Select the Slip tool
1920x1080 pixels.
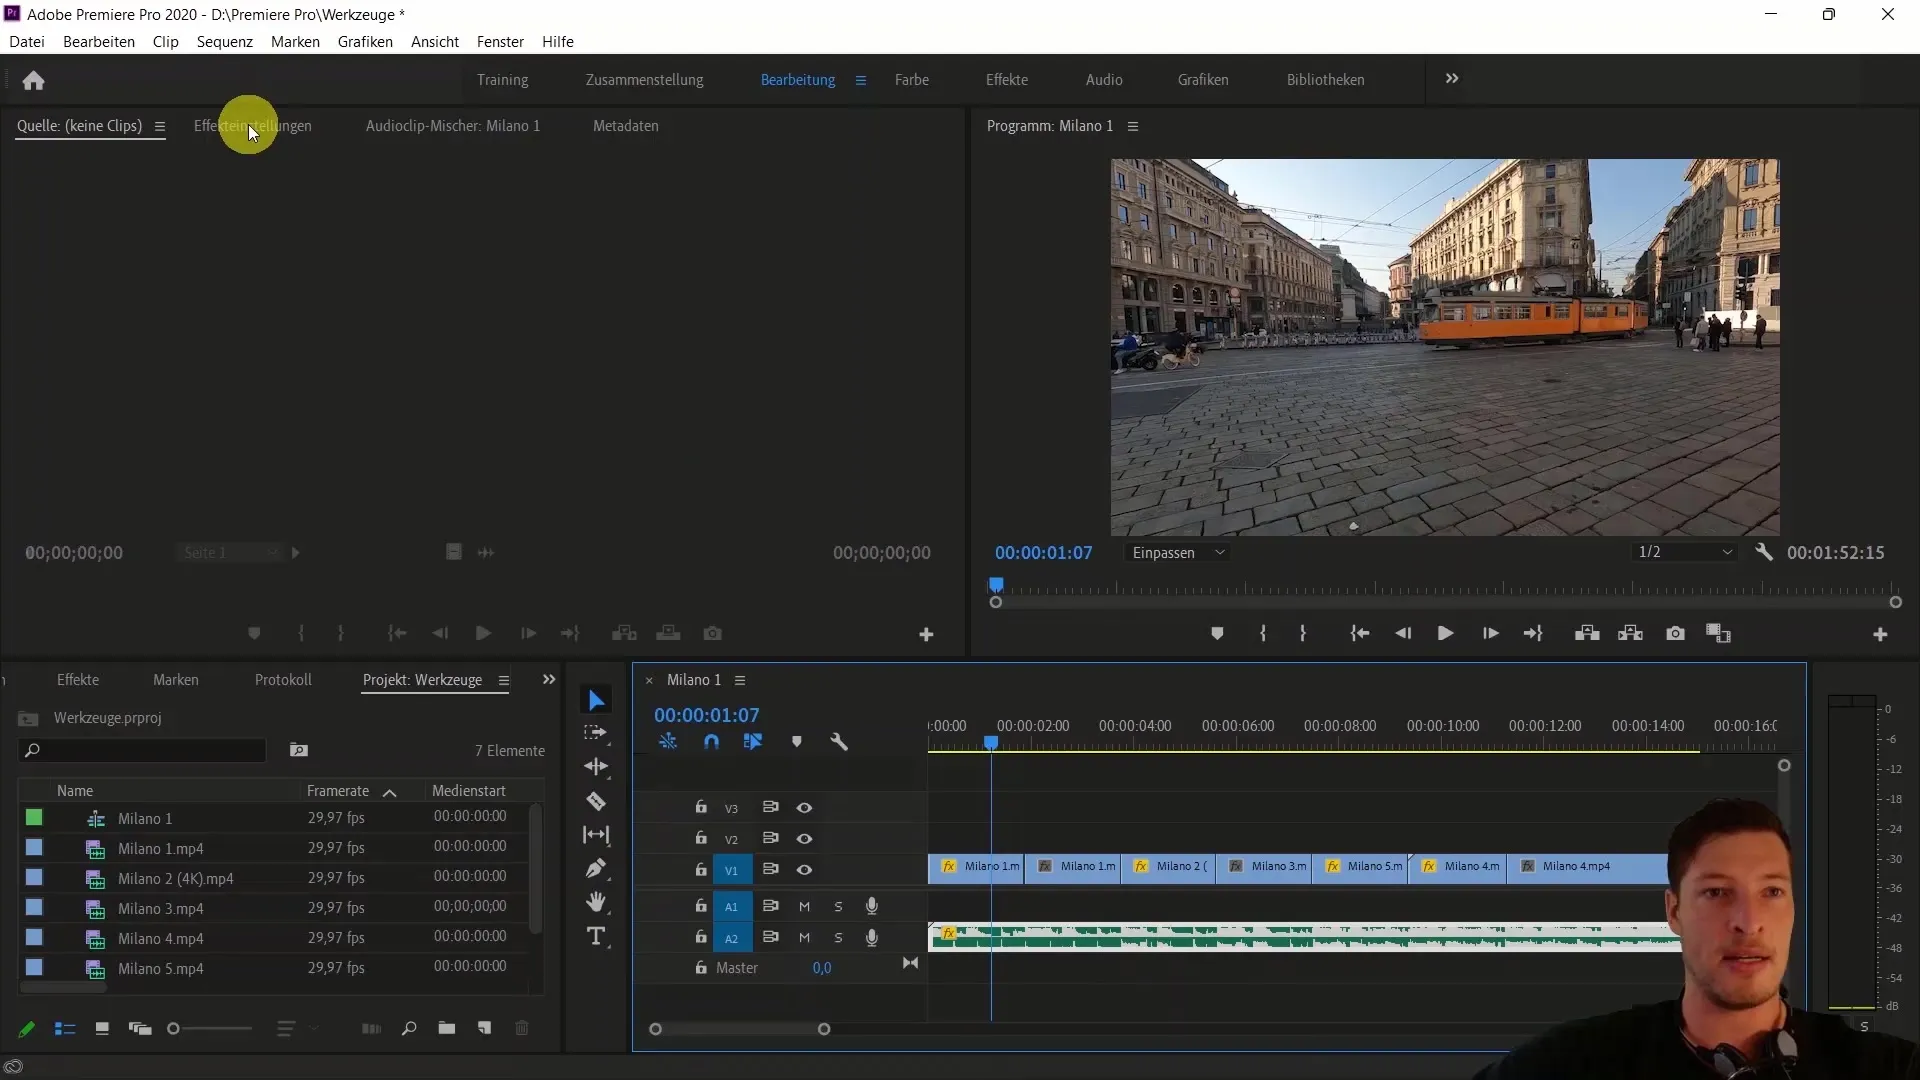point(596,835)
